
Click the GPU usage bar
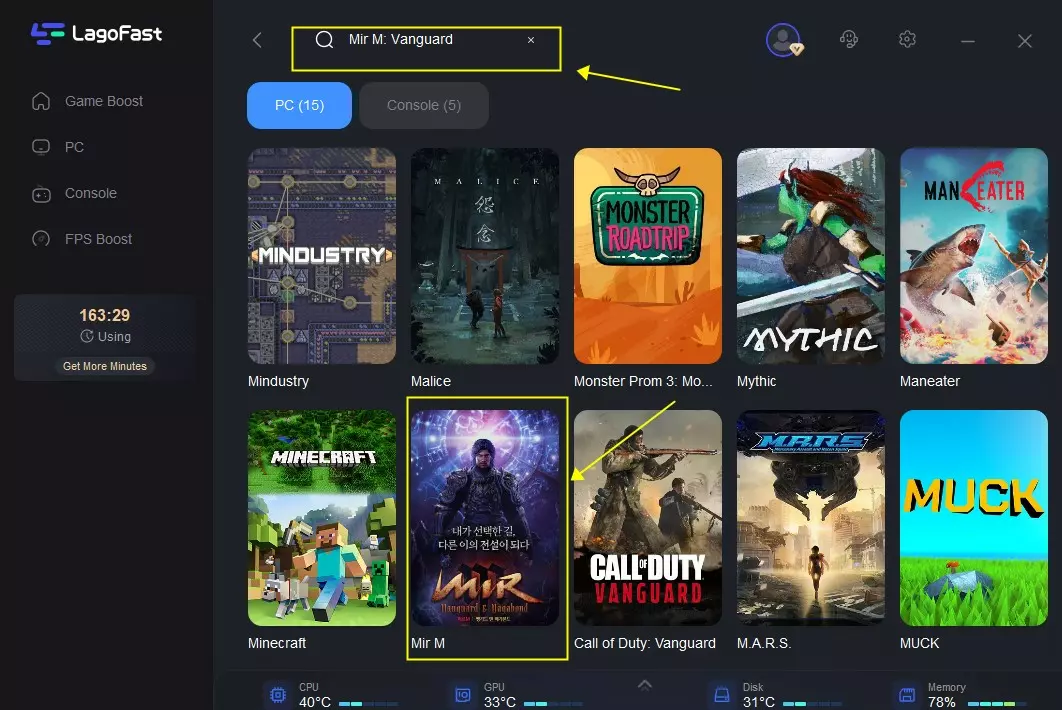(x=553, y=704)
